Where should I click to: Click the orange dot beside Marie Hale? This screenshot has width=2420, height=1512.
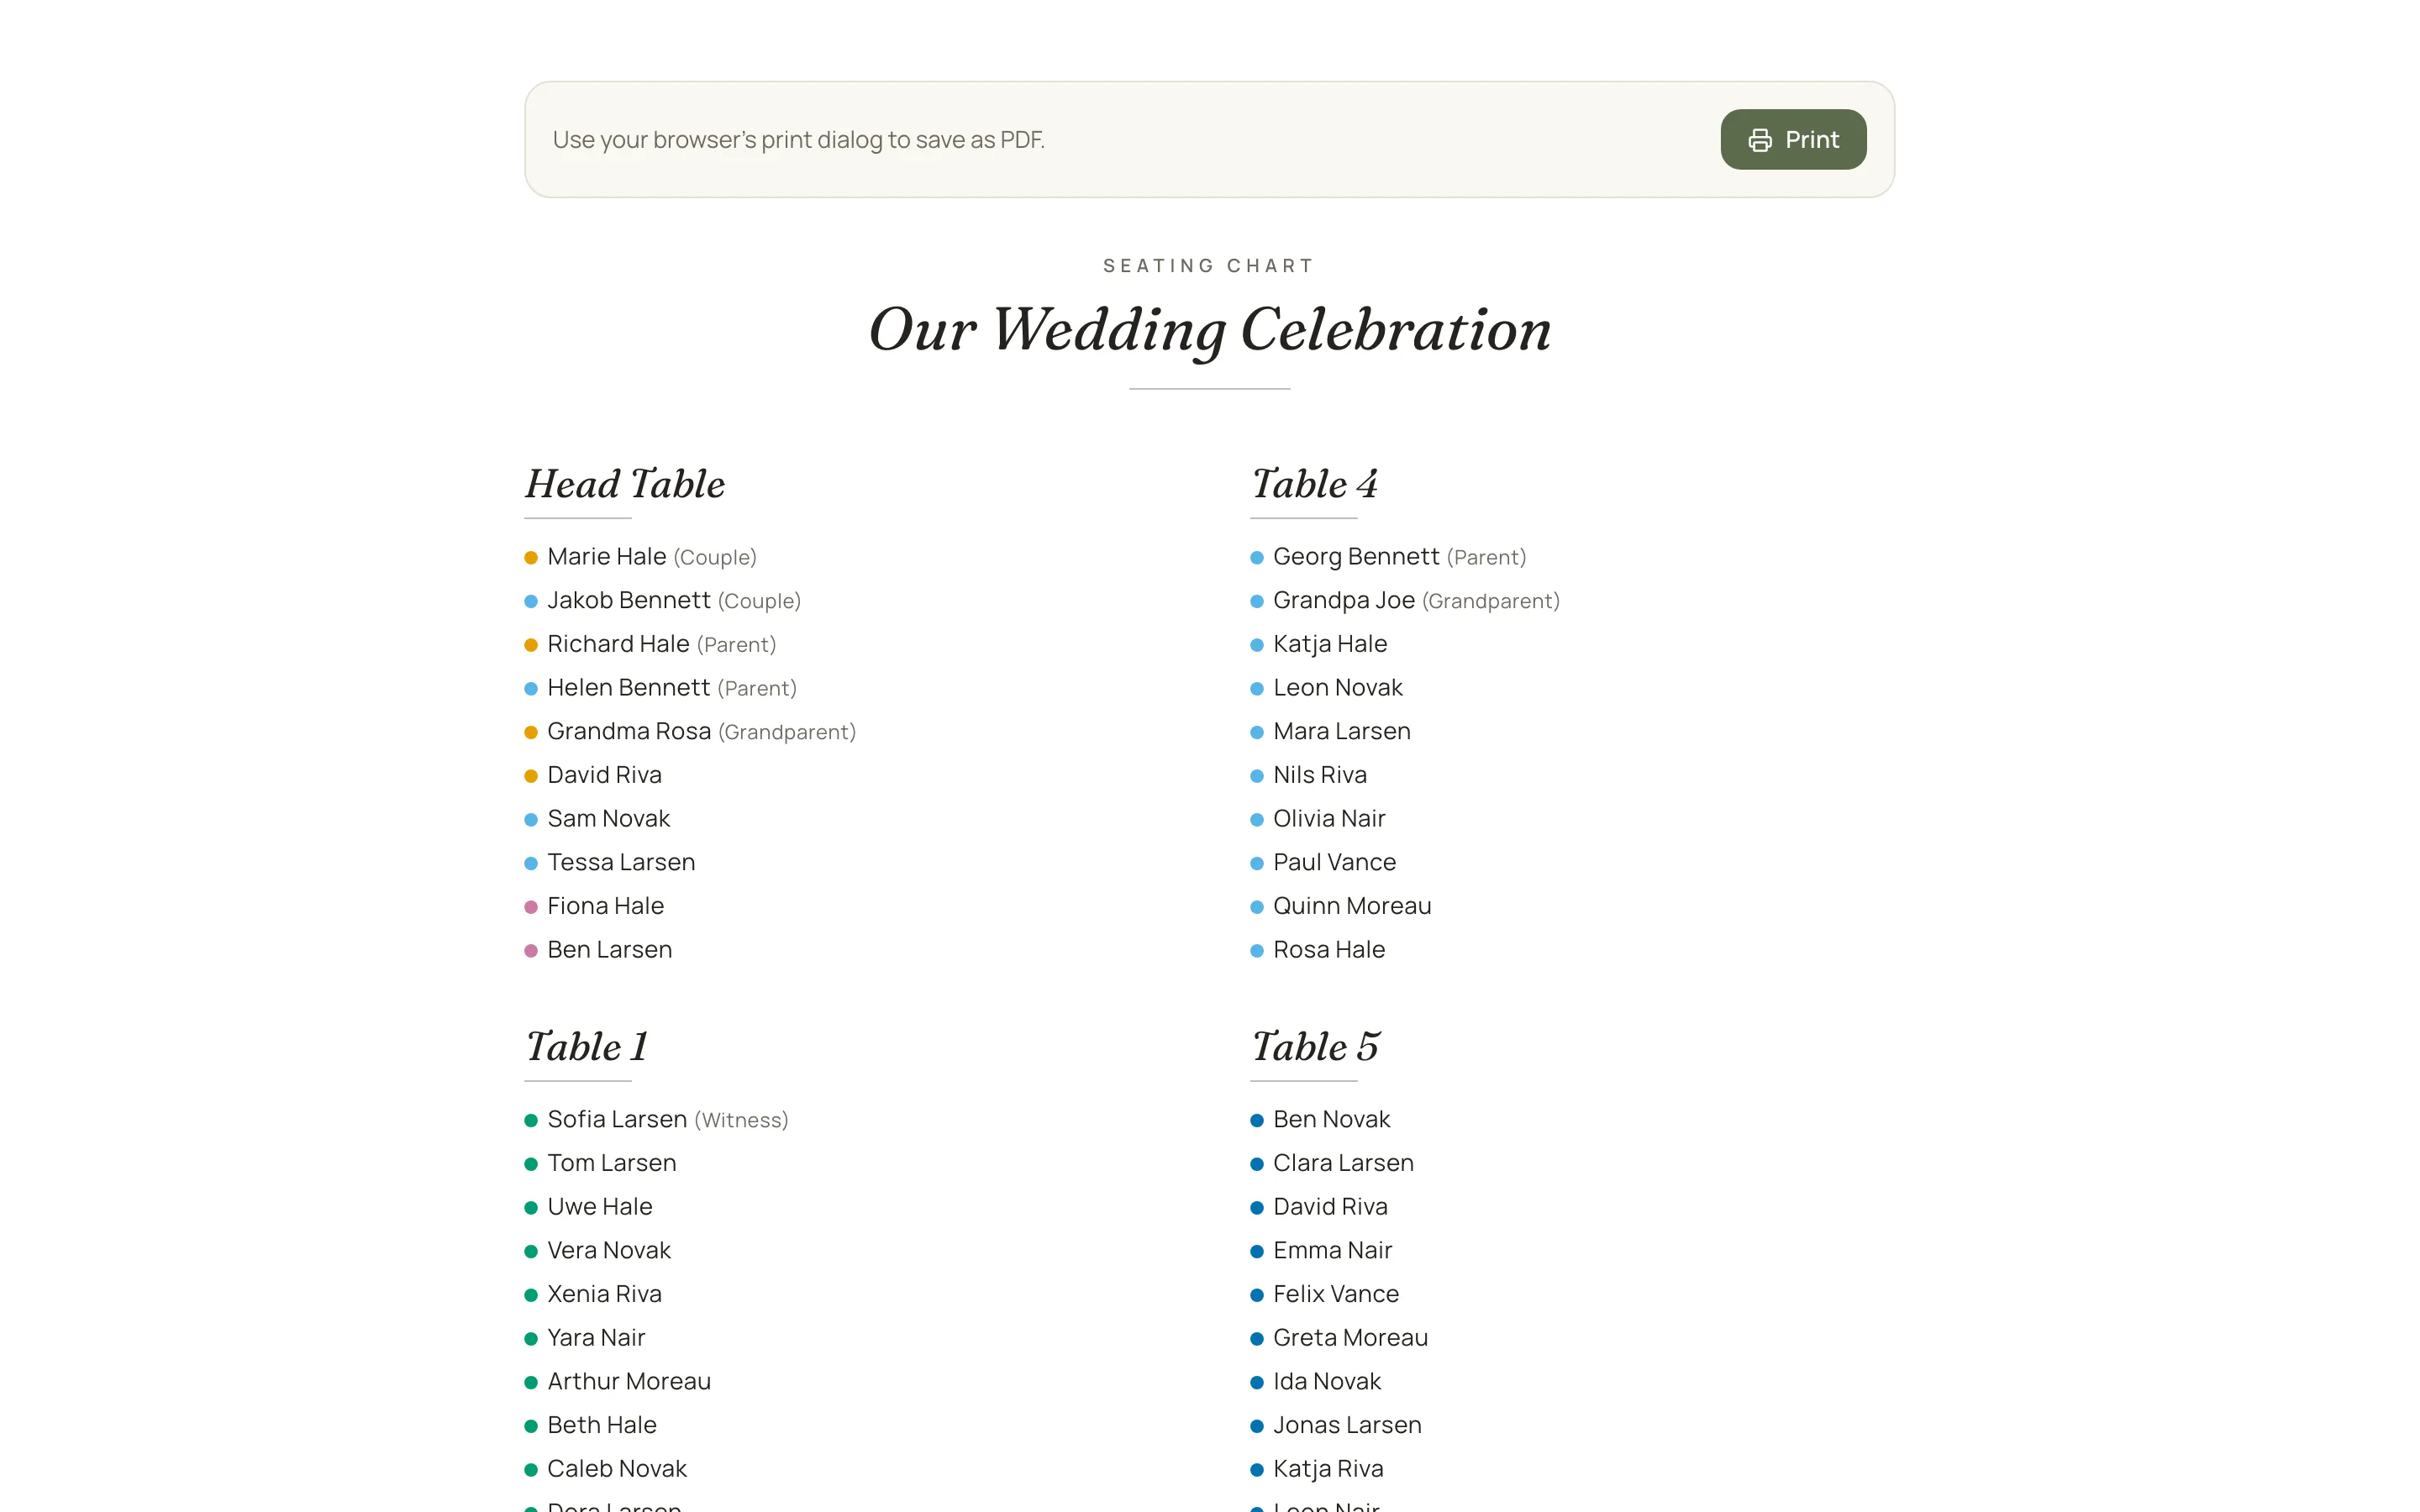coord(531,558)
